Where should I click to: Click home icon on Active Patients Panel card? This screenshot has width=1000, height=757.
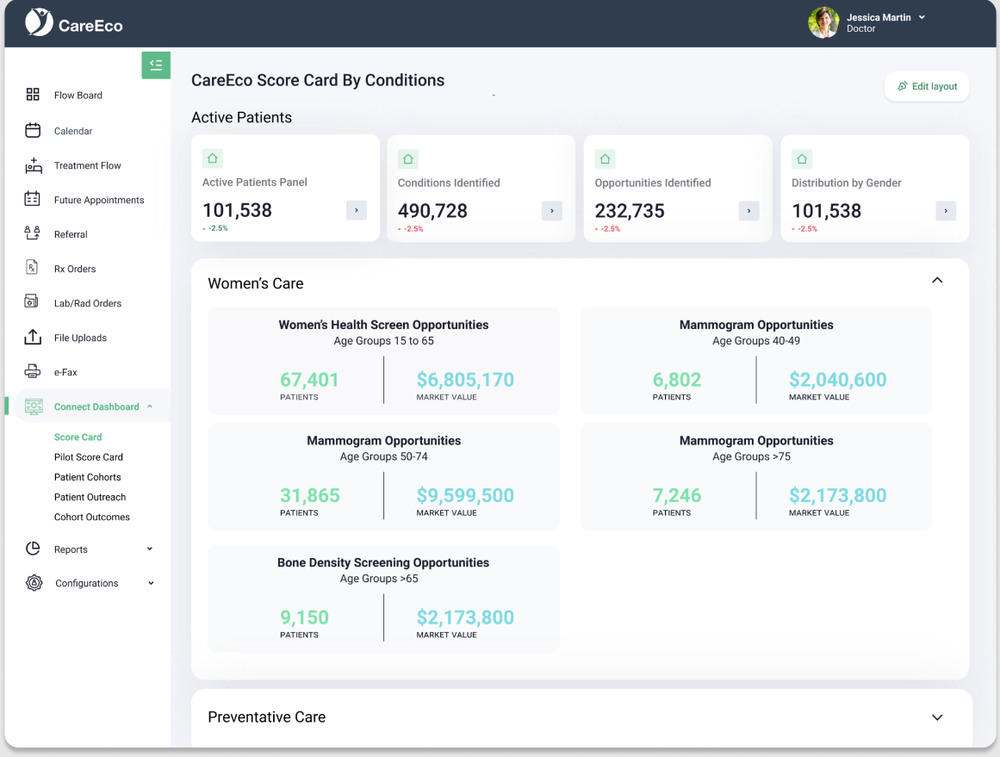tap(212, 158)
